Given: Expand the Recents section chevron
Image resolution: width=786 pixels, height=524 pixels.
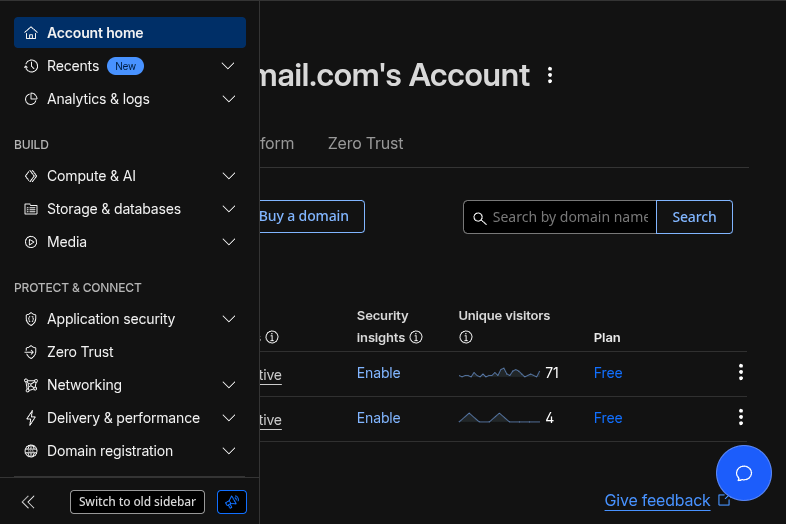Looking at the screenshot, I should click(x=228, y=66).
